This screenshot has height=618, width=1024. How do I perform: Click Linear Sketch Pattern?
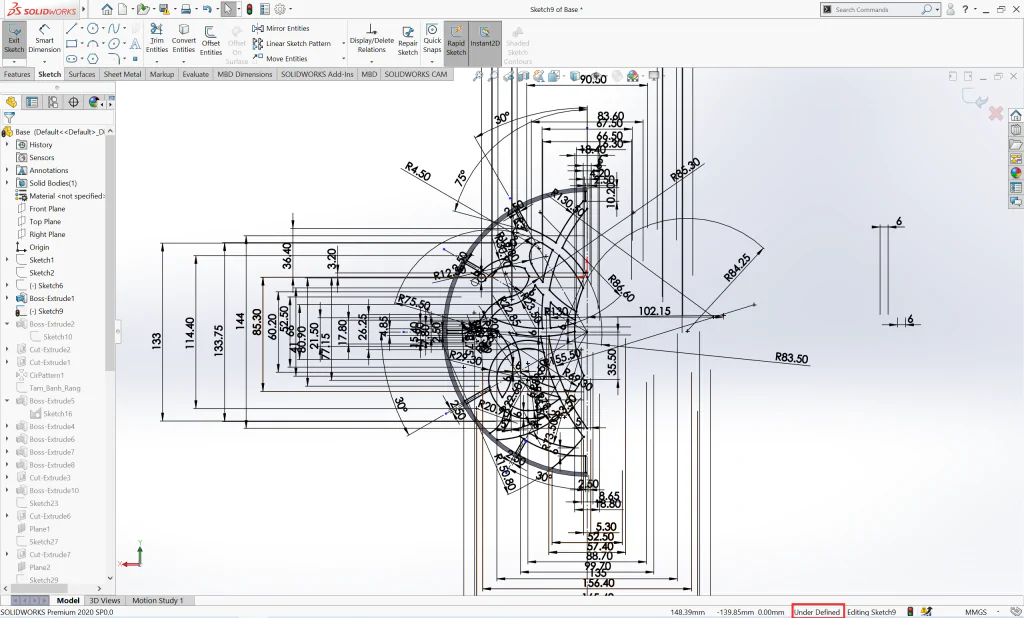291,43
